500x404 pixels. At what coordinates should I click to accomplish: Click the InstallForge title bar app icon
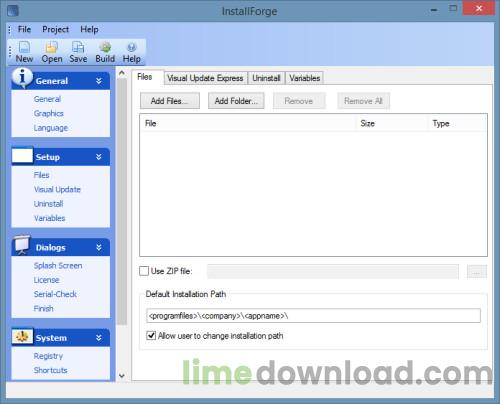pyautogui.click(x=13, y=11)
